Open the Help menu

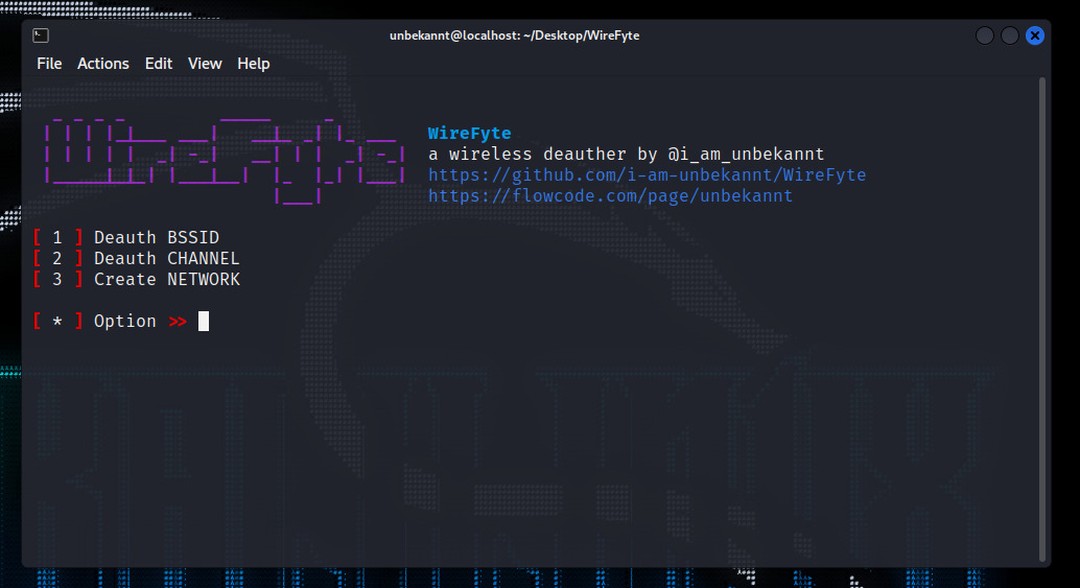253,63
